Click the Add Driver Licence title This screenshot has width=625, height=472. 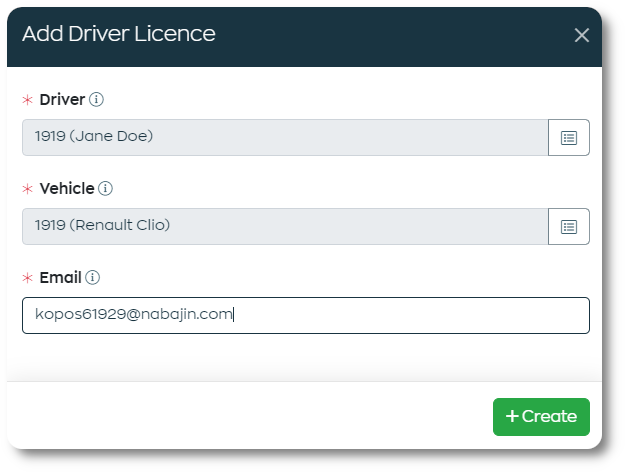(118, 34)
